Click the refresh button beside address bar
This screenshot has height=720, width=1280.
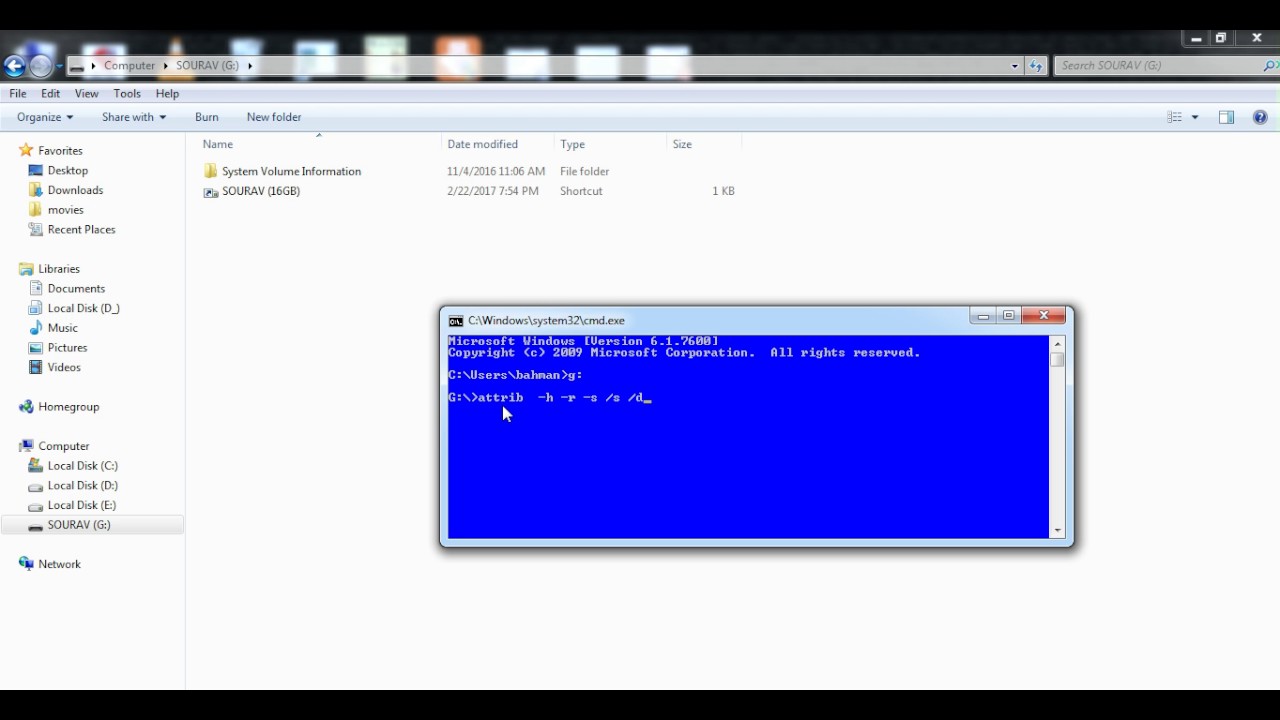tap(1036, 66)
